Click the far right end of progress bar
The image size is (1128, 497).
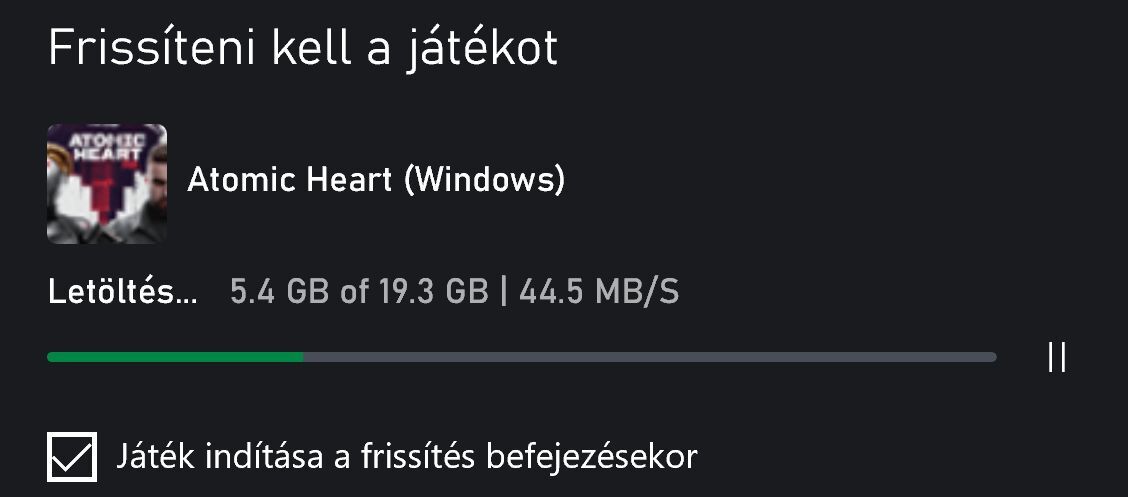click(x=992, y=356)
